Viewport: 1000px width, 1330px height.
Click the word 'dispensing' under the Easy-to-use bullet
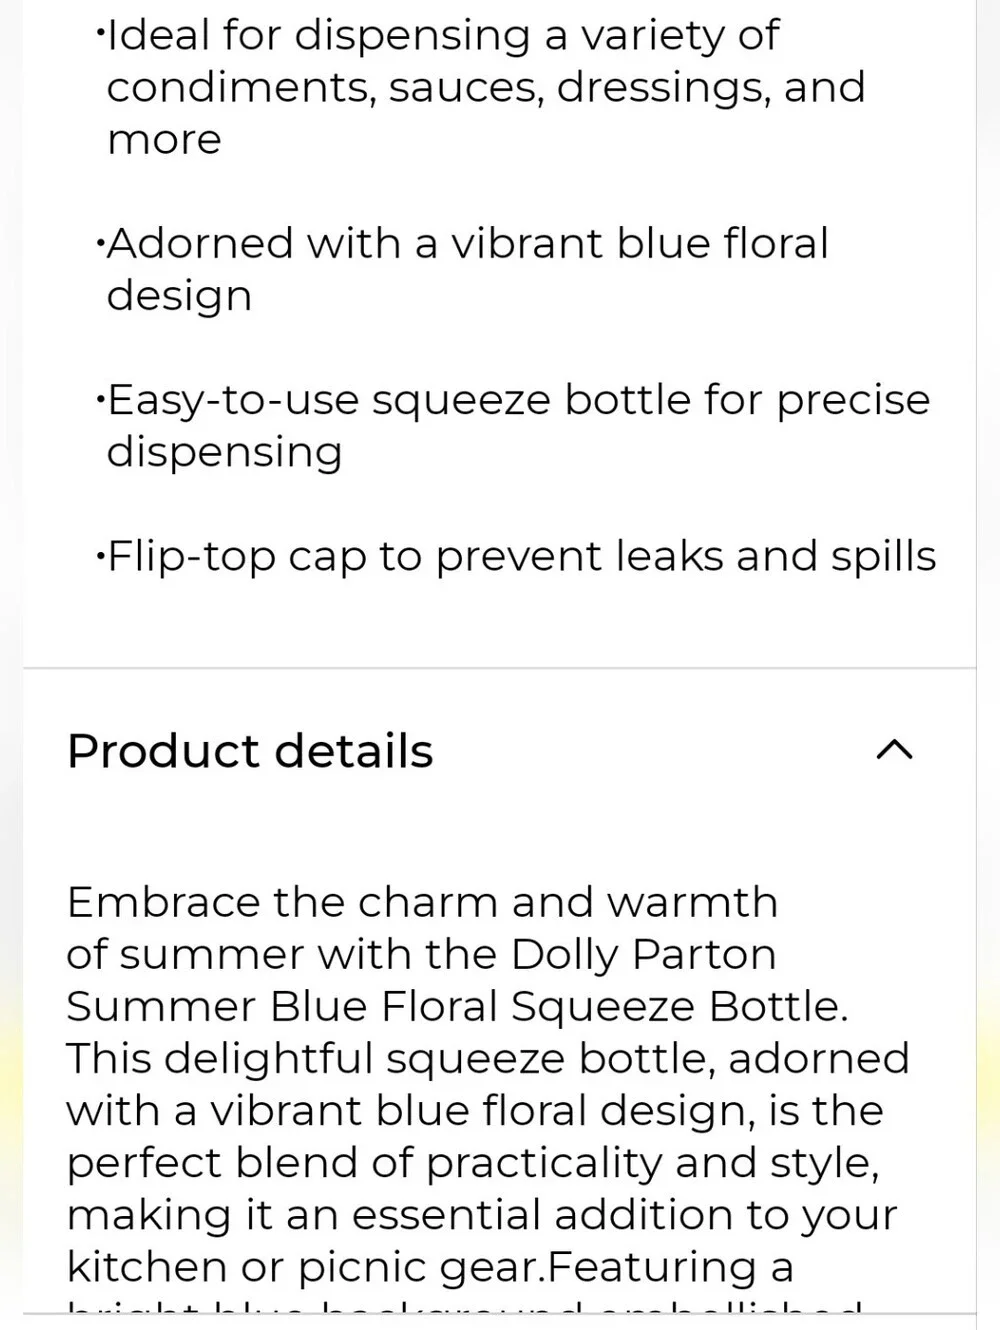click(224, 452)
